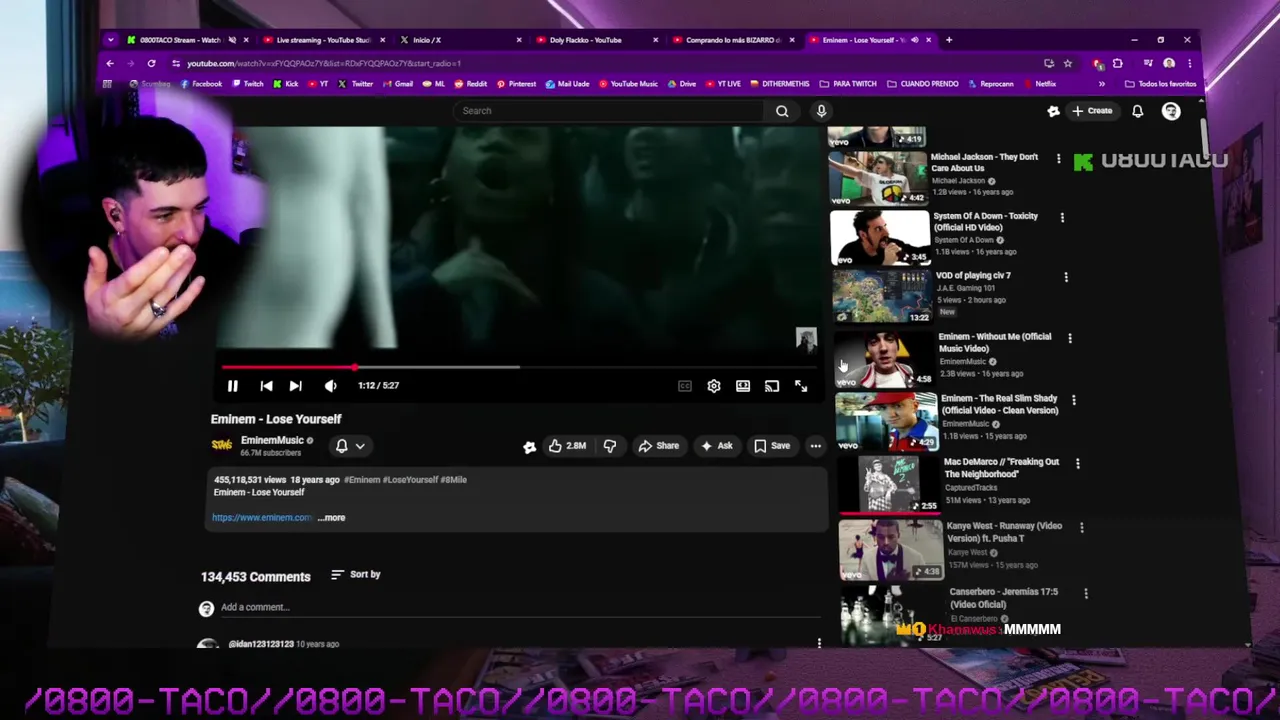Mute the video player volume

[330, 386]
